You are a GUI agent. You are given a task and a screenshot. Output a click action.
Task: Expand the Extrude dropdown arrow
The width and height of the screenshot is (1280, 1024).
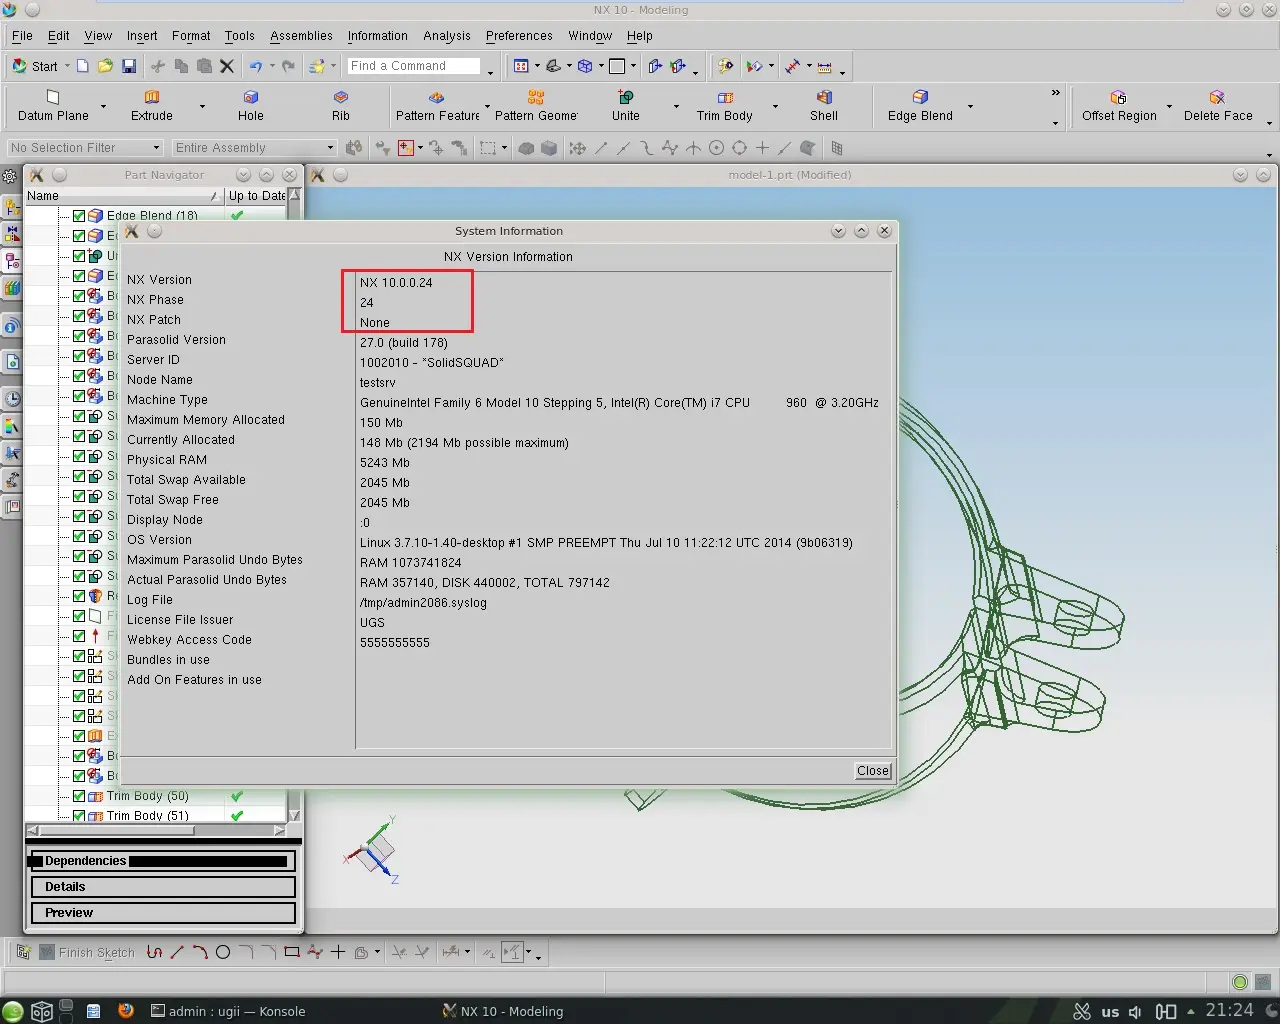coord(202,106)
